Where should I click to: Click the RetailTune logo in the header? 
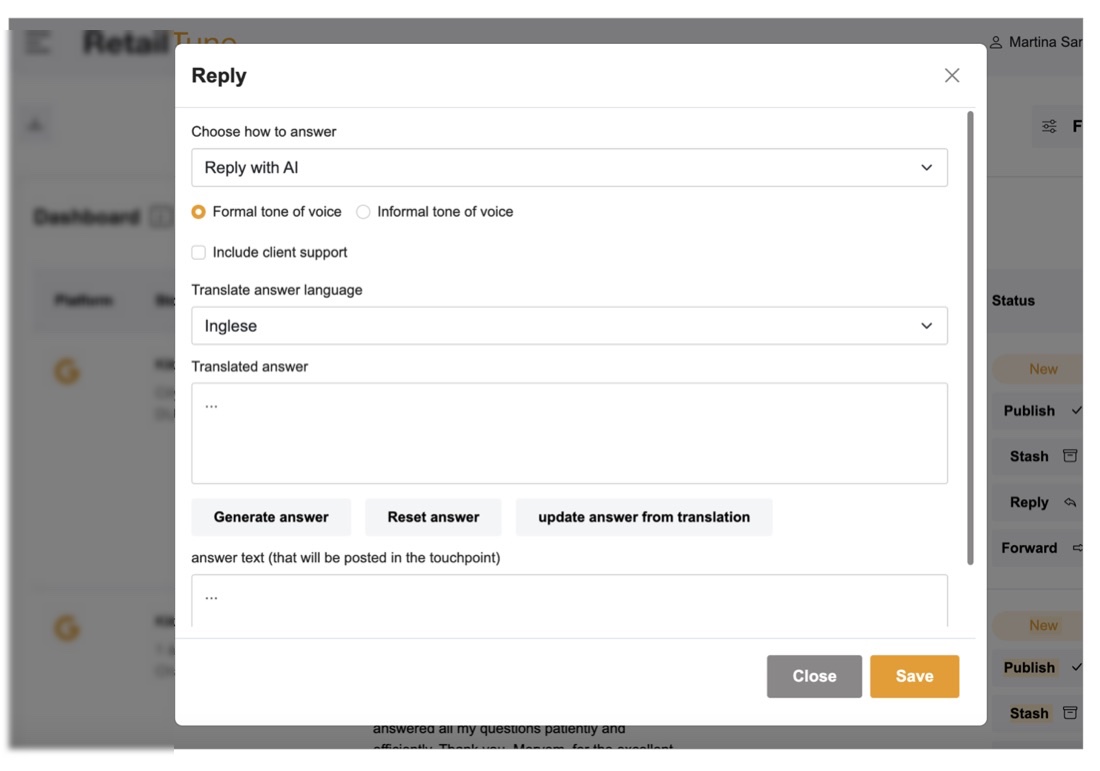pos(160,42)
